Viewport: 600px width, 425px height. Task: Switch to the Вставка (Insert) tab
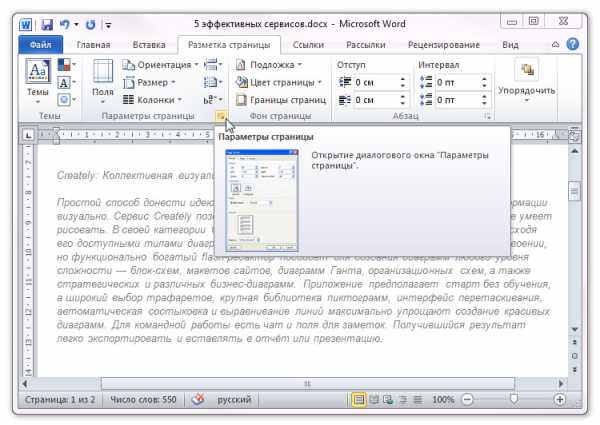(x=148, y=44)
